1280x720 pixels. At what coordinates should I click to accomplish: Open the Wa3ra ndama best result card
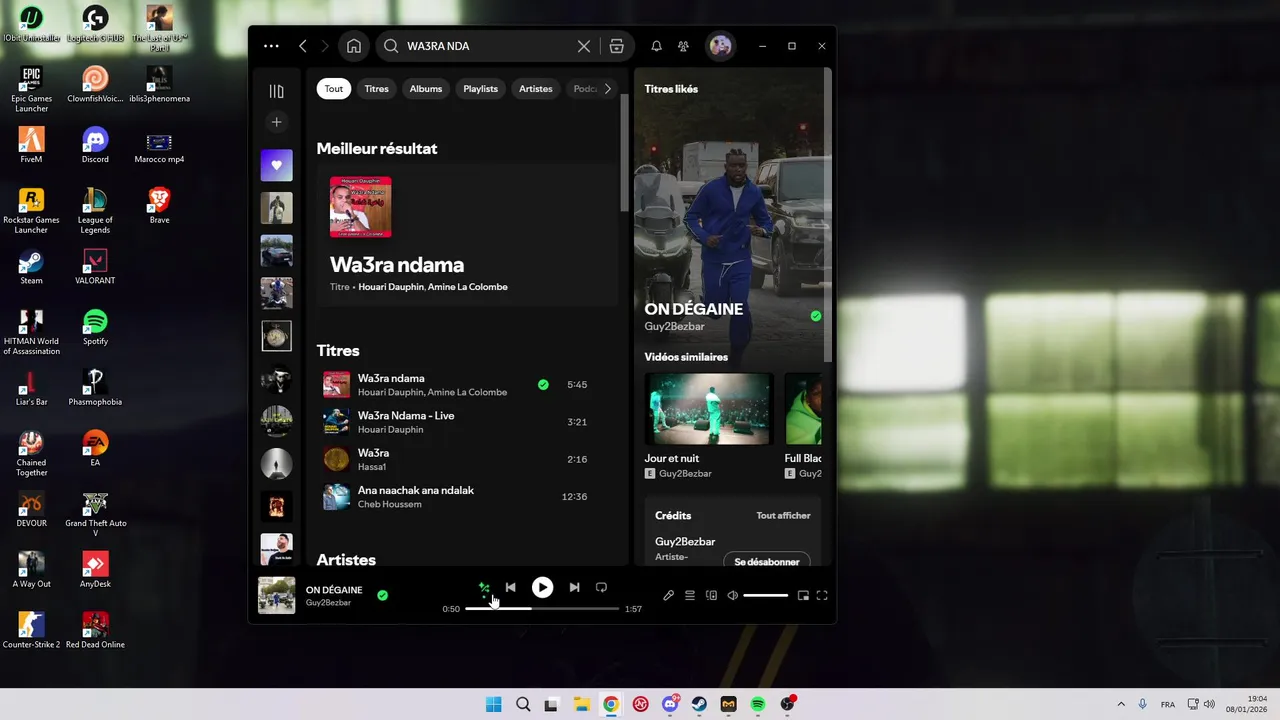(x=467, y=236)
